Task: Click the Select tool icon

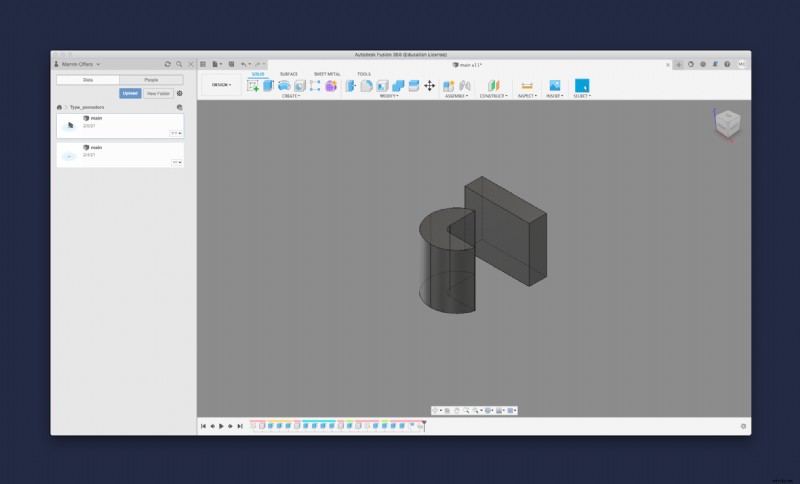Action: [582, 86]
